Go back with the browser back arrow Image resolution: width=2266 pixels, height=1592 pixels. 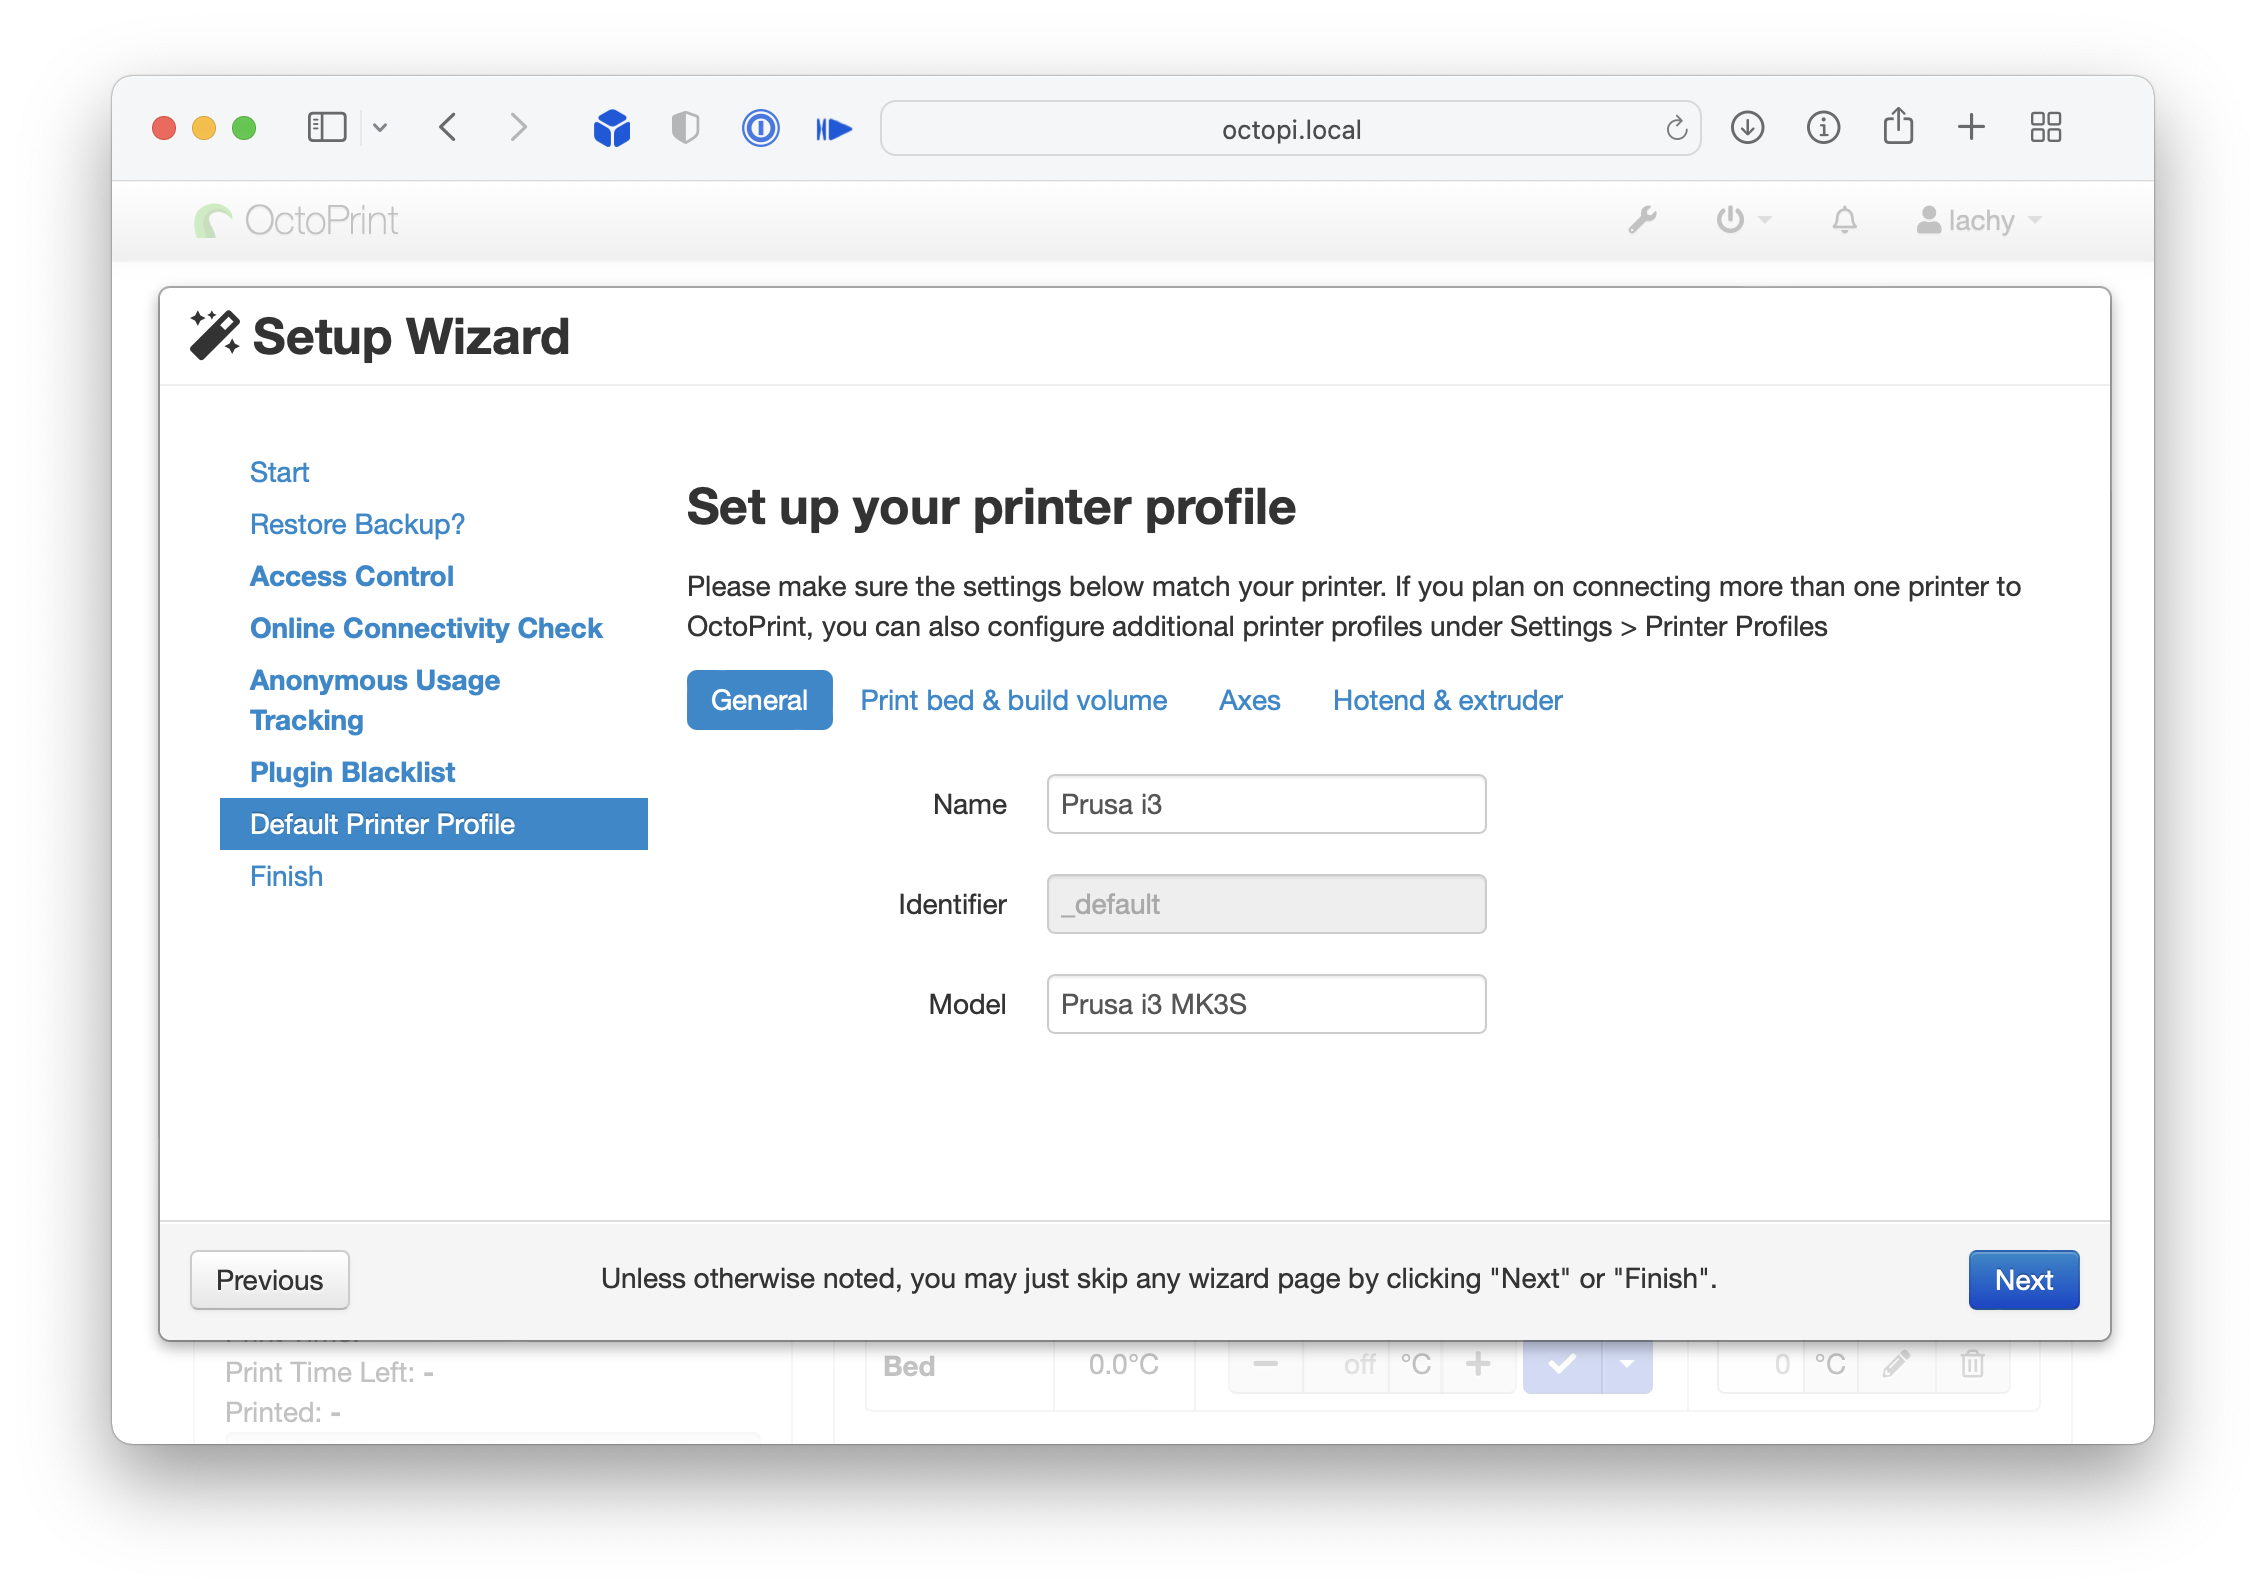[449, 128]
